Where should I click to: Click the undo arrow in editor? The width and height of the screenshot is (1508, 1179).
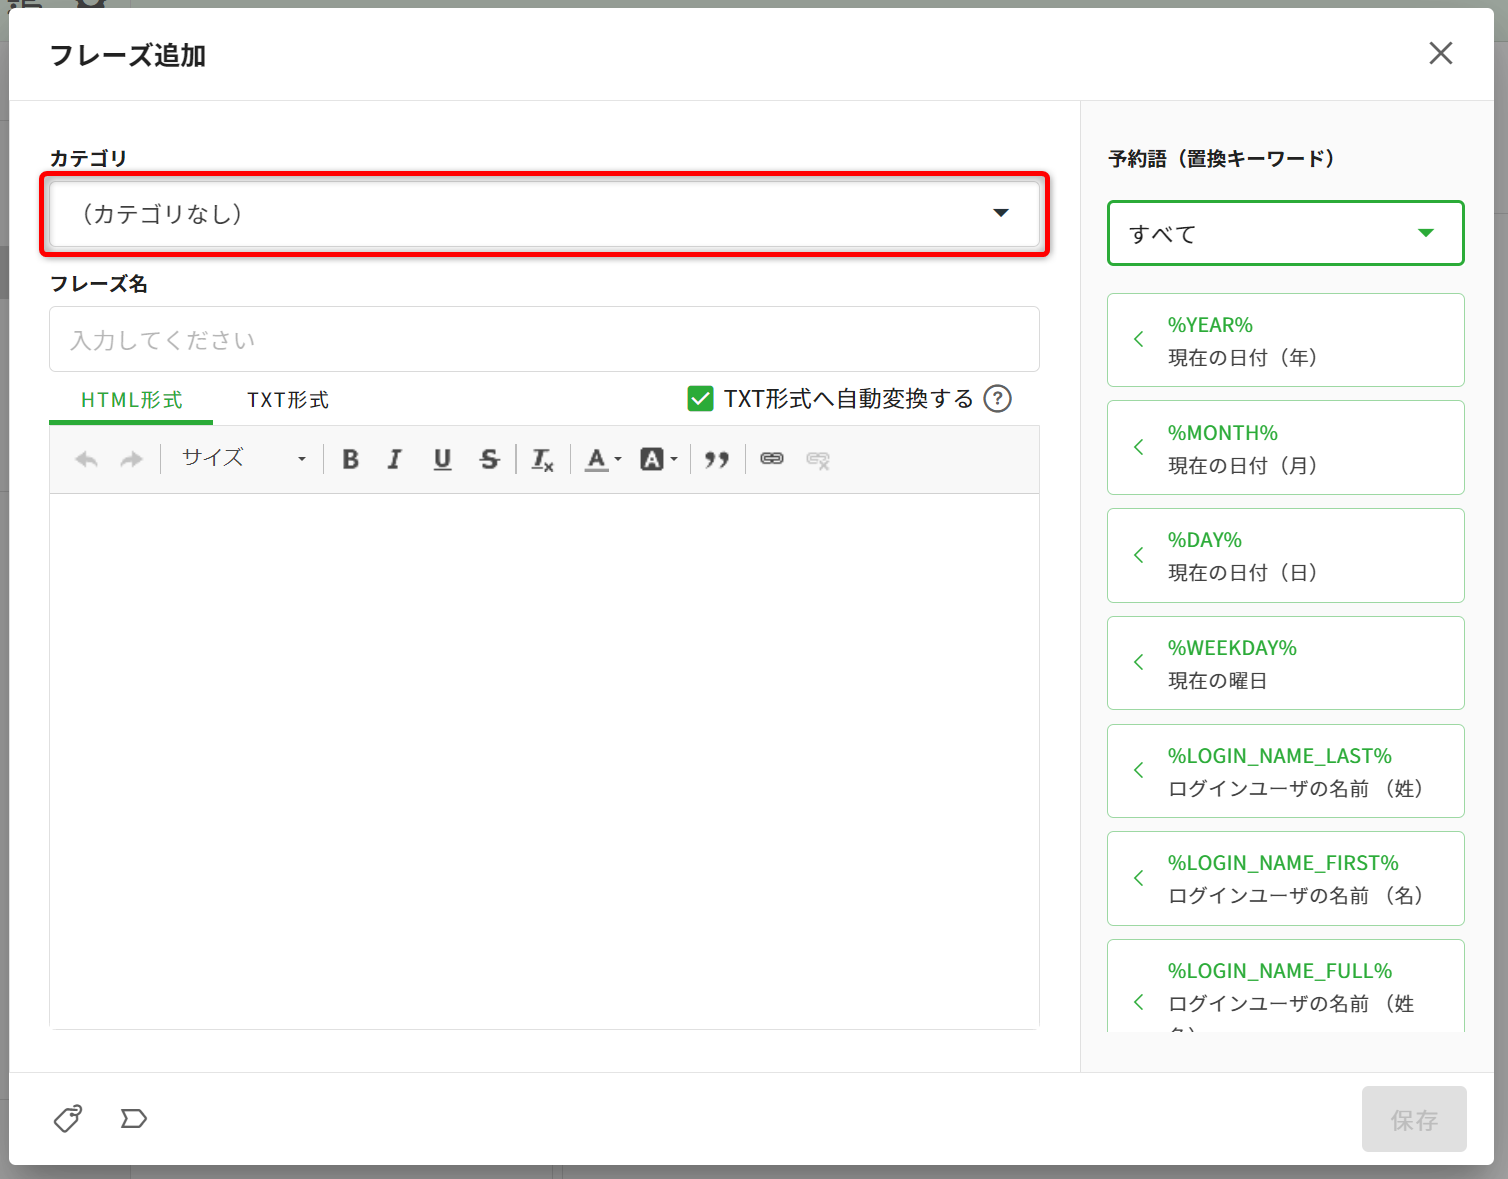(87, 459)
